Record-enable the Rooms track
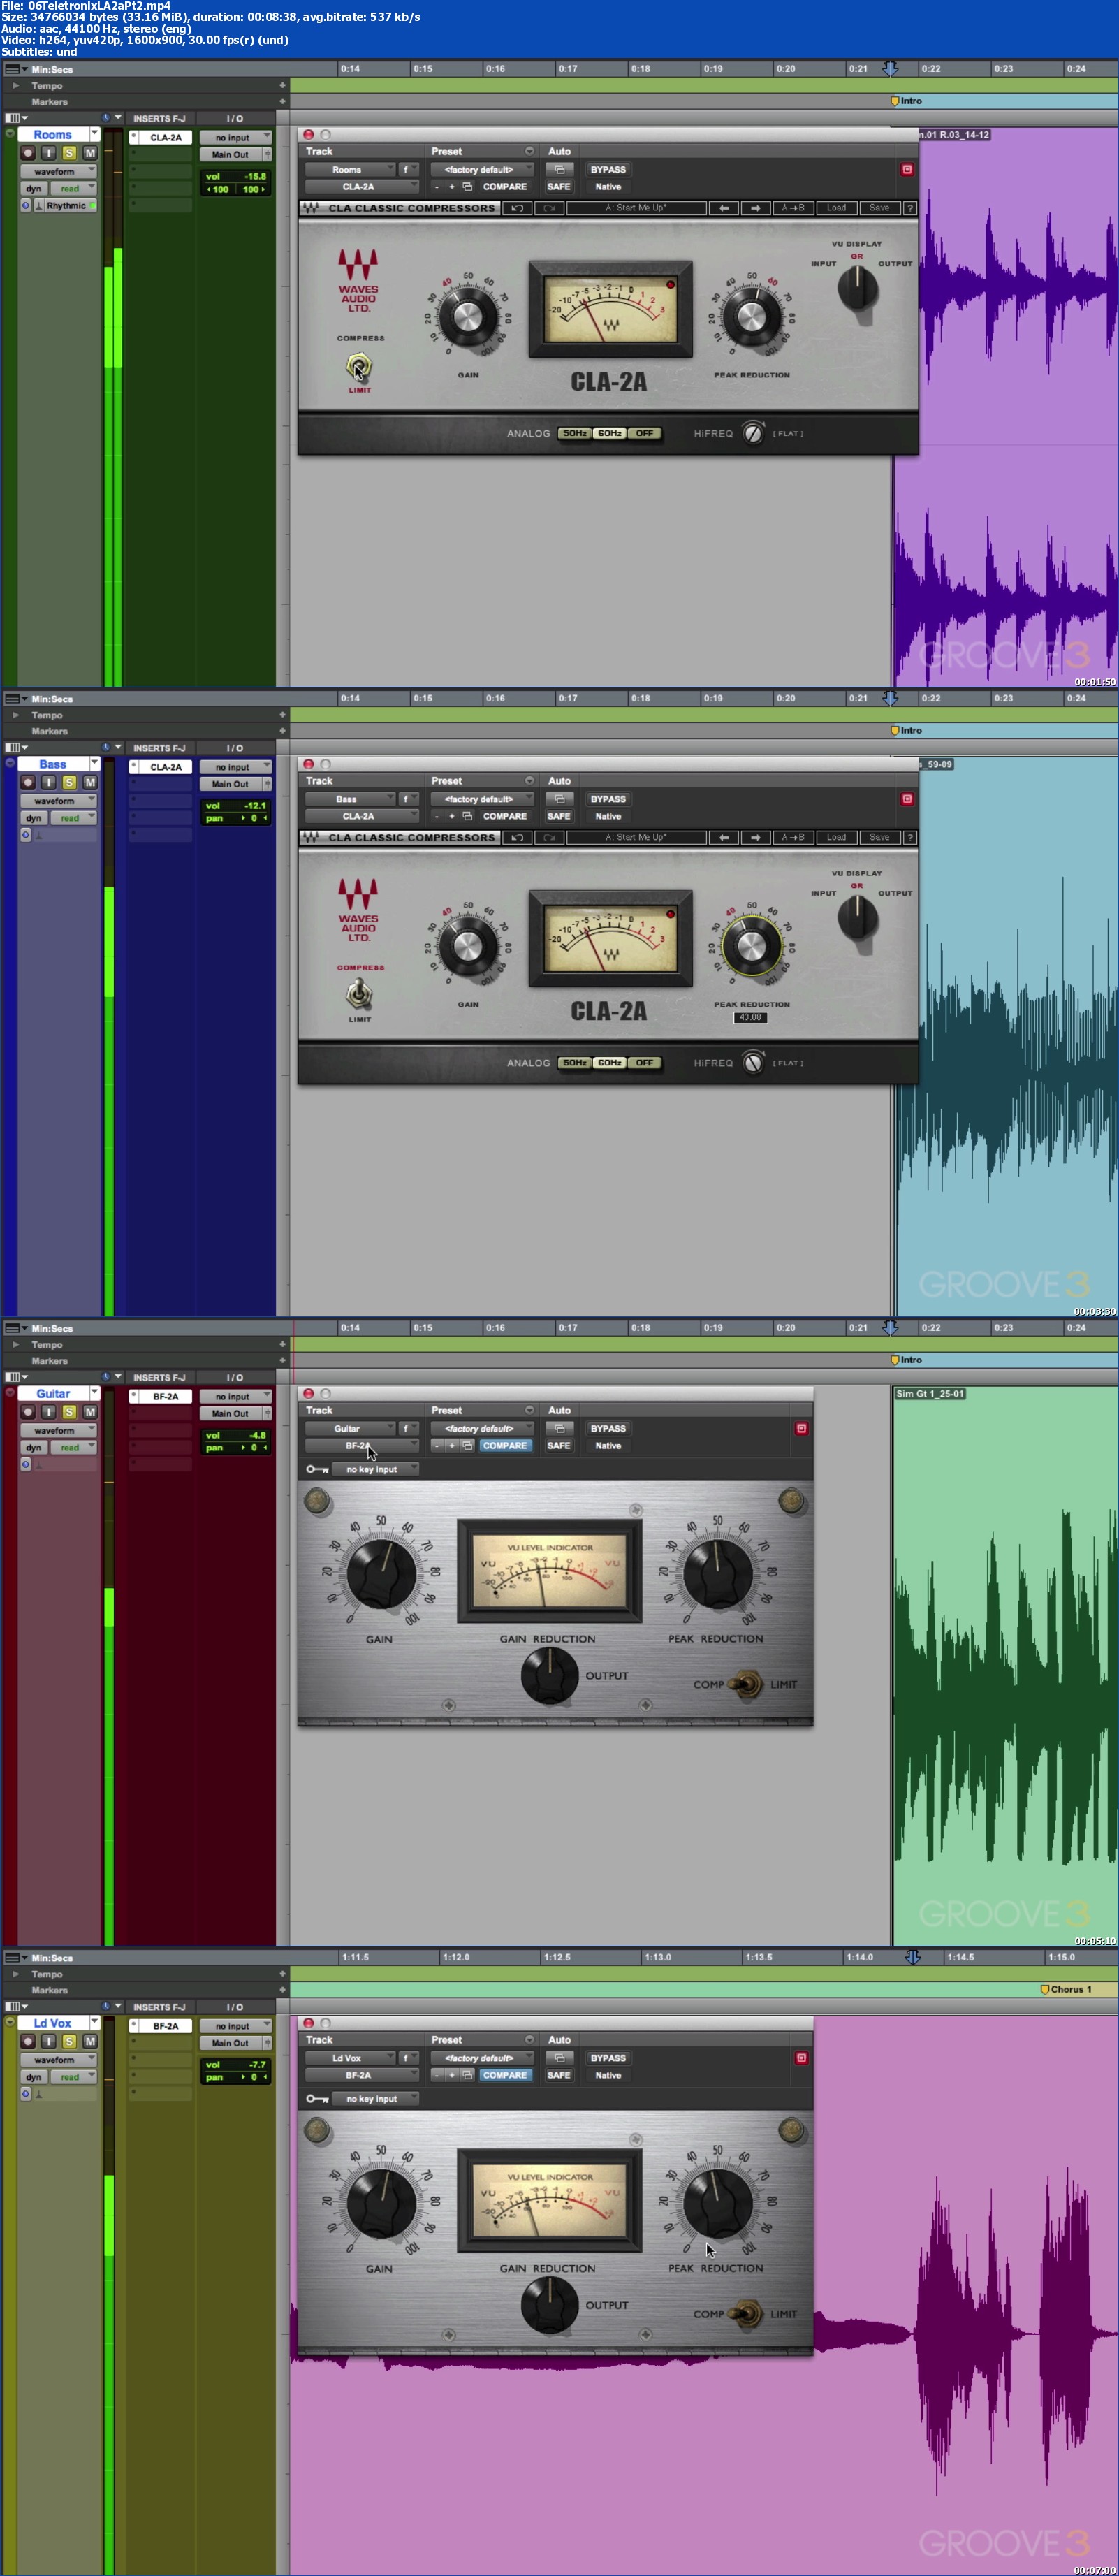The image size is (1119, 2576). (x=28, y=153)
